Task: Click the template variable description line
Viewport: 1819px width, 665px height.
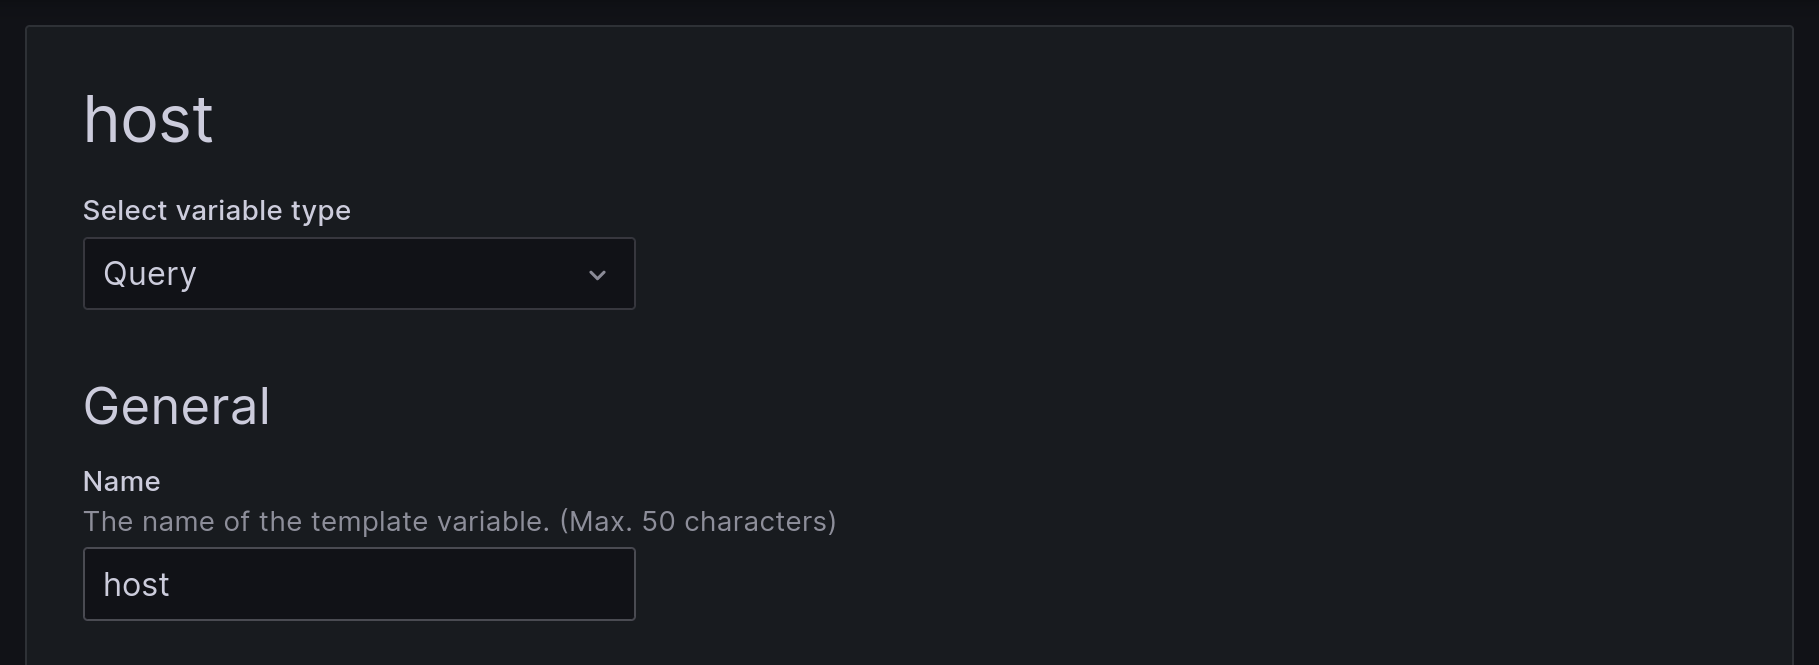Action: pos(458,521)
